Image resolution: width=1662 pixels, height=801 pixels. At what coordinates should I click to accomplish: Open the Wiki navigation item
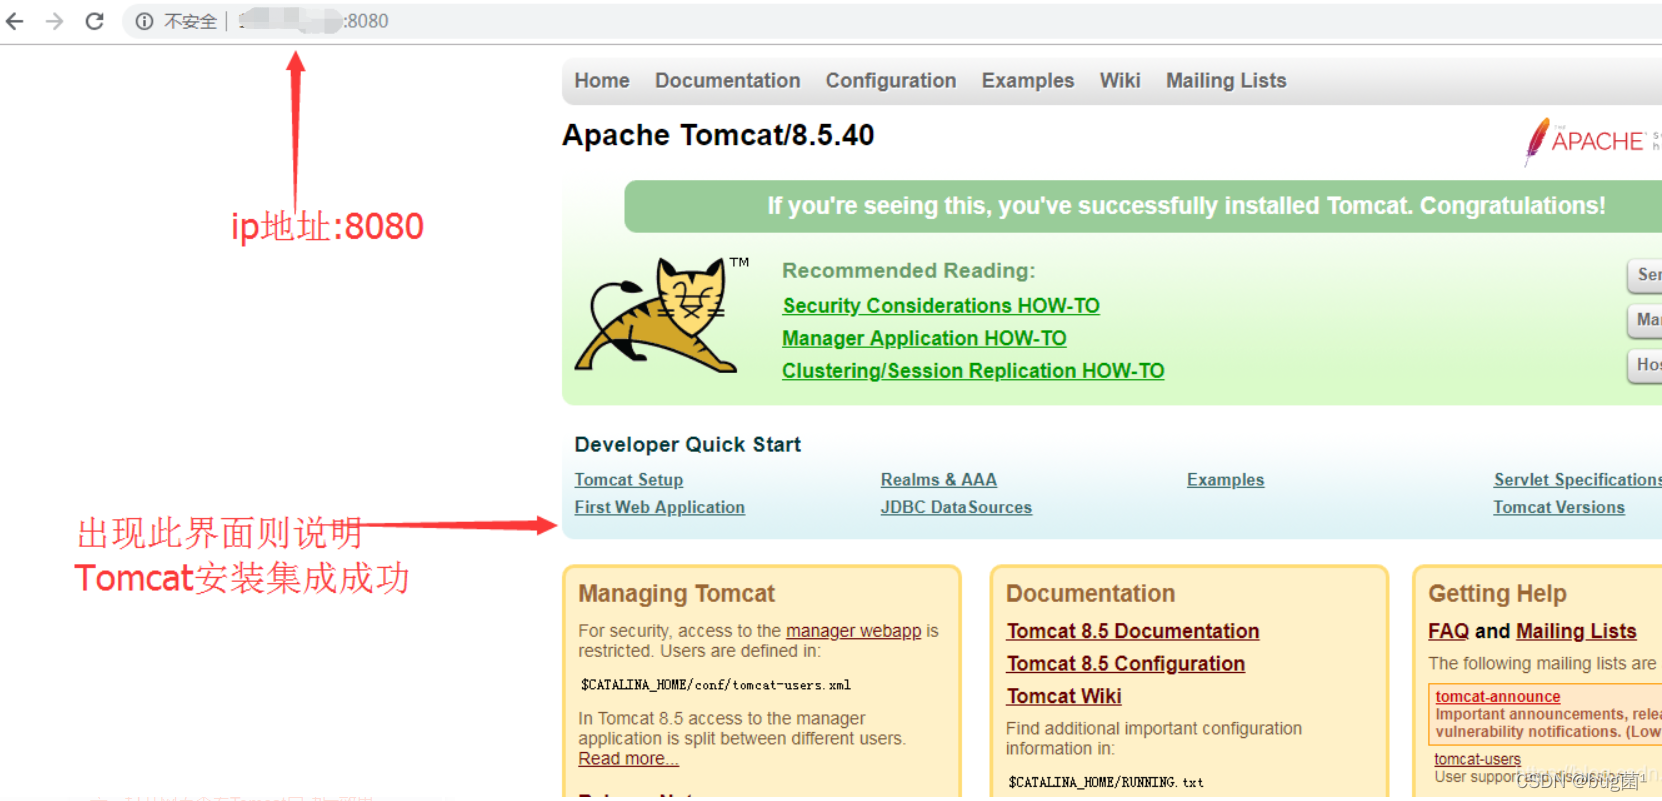click(x=1119, y=80)
